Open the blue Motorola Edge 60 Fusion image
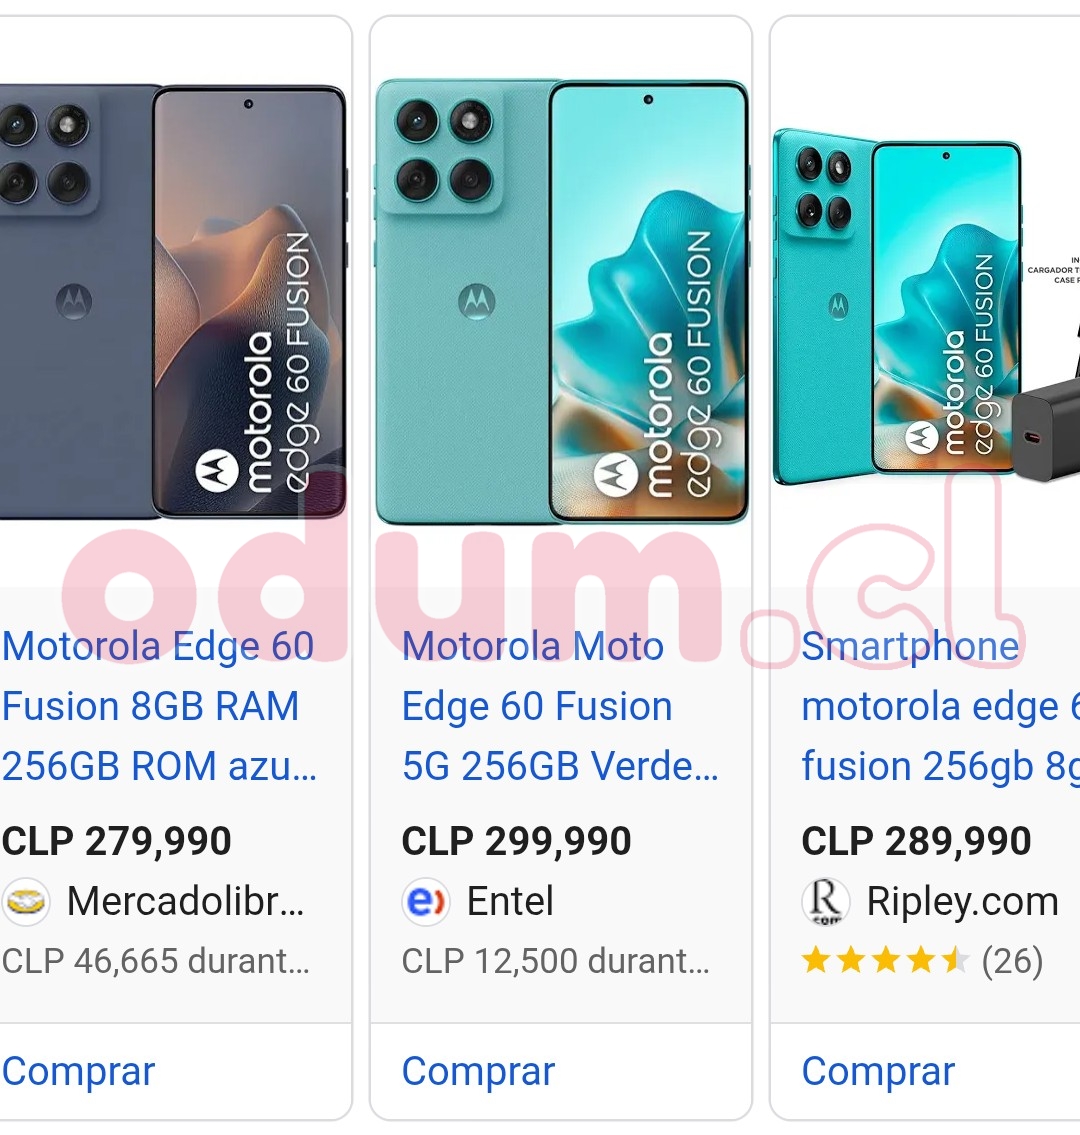This screenshot has width=1080, height=1135. (x=173, y=301)
